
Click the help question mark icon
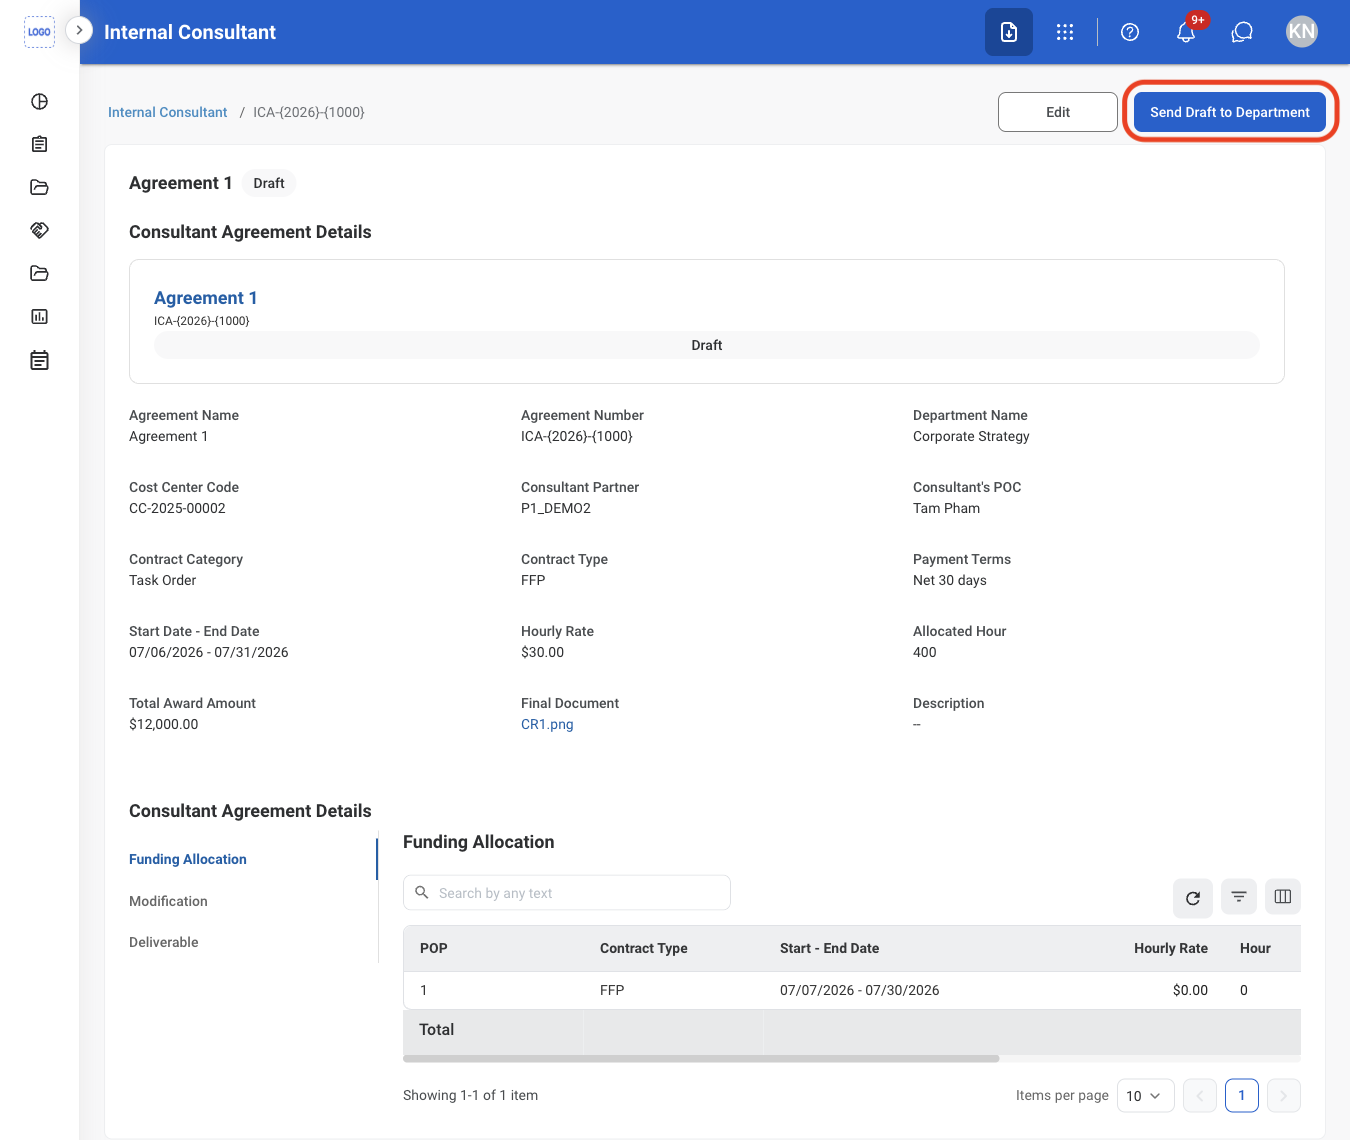point(1130,32)
